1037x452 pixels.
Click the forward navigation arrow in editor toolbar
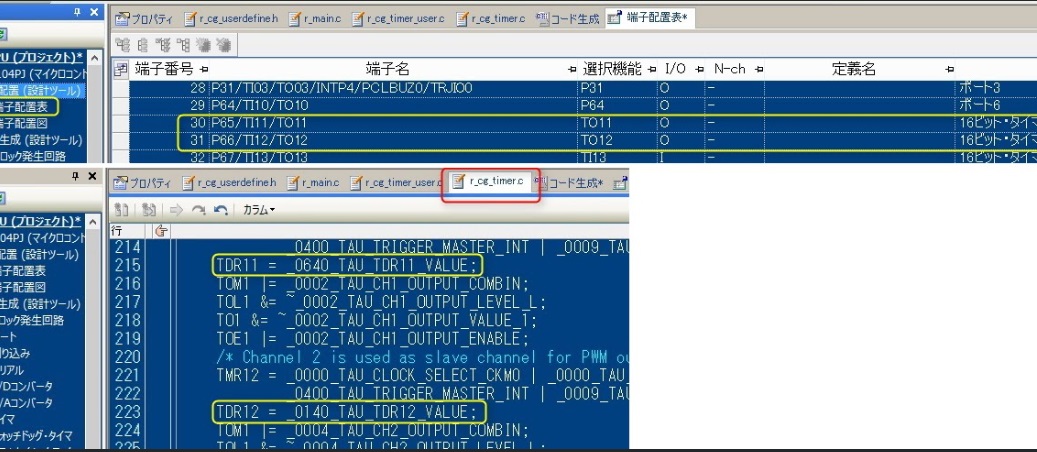point(177,210)
